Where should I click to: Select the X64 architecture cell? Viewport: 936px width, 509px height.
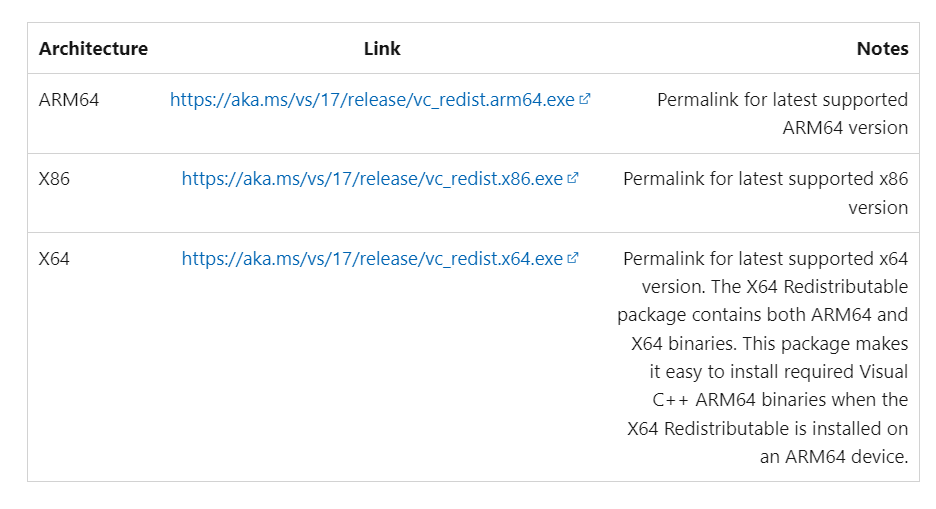point(54,259)
